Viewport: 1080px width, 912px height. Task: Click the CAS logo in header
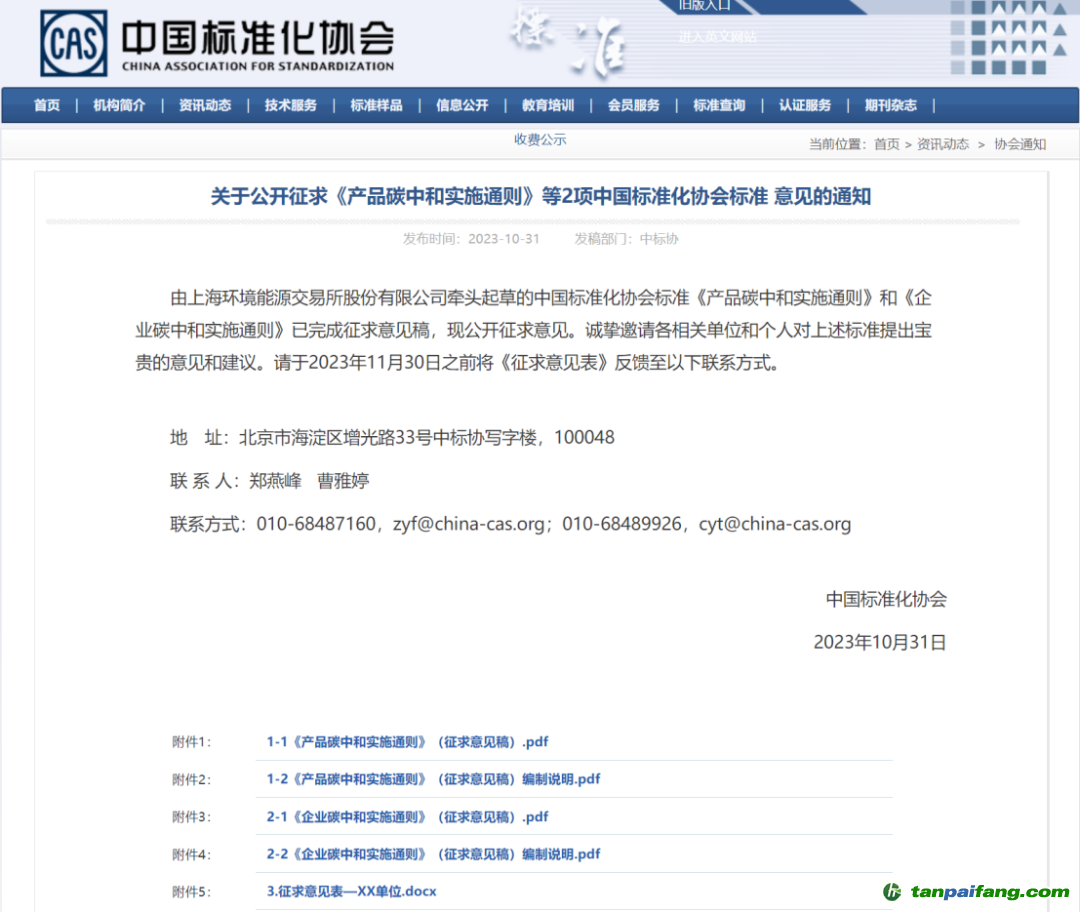point(73,44)
